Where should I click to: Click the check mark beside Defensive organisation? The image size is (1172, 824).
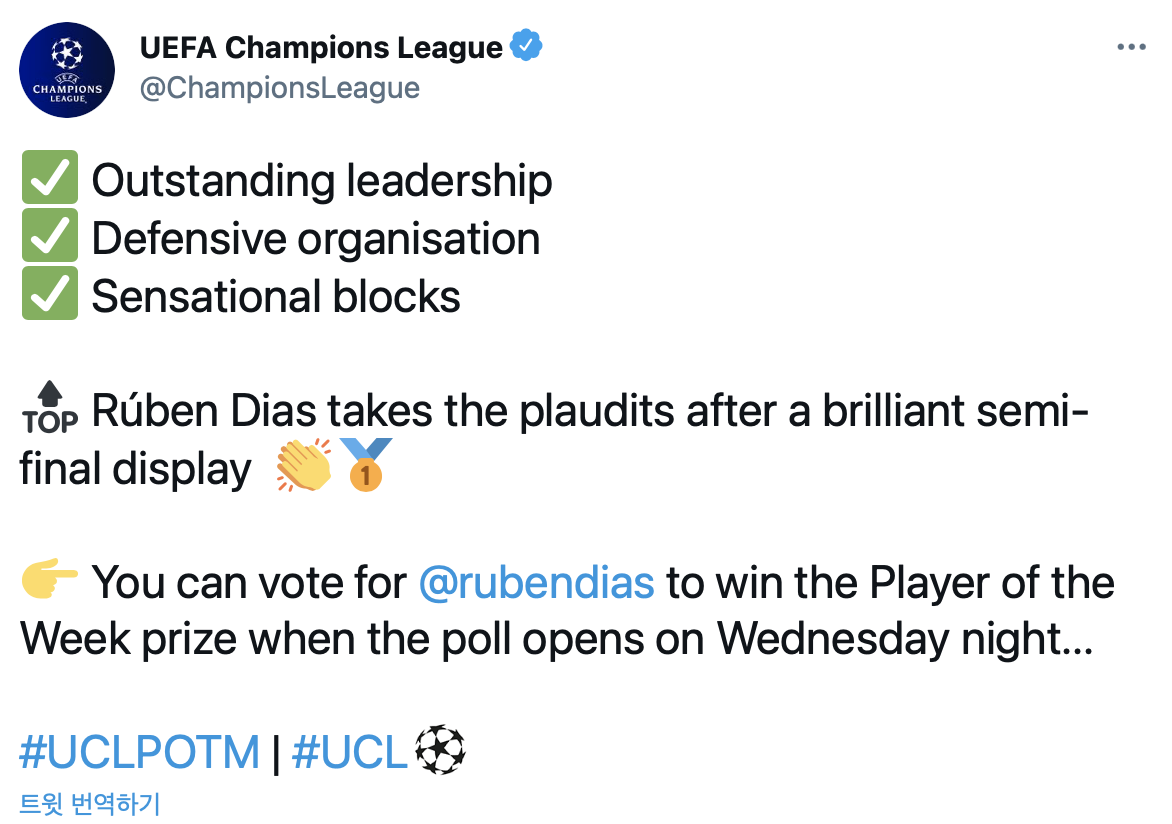49,239
